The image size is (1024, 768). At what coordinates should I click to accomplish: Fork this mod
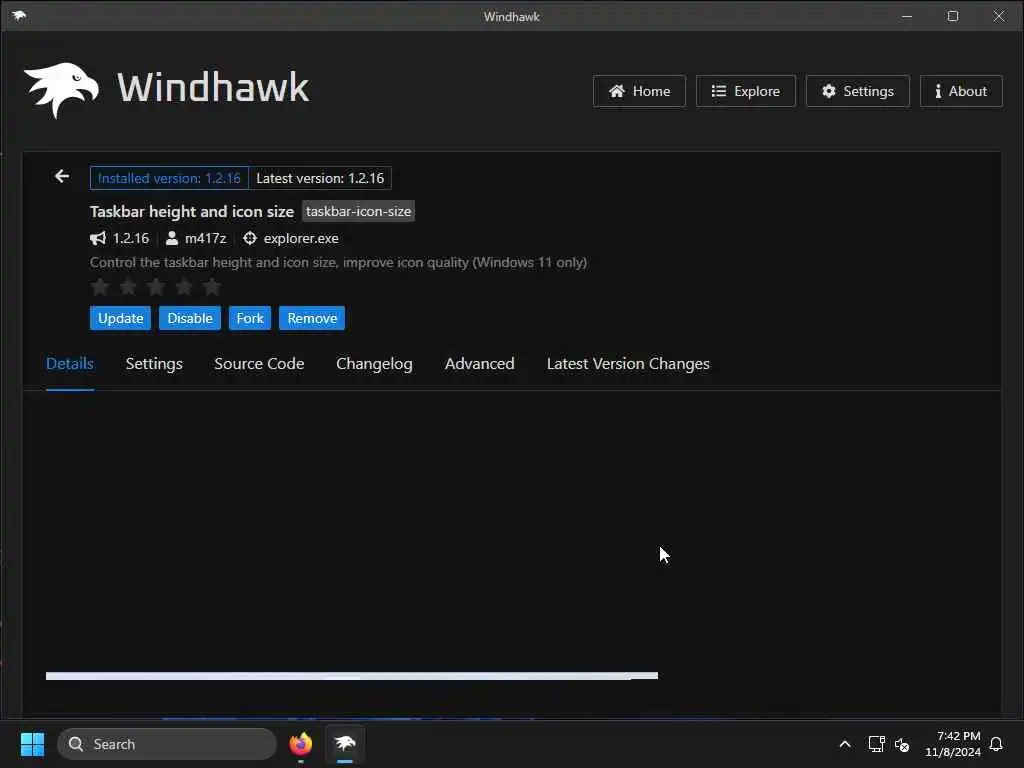(249, 318)
